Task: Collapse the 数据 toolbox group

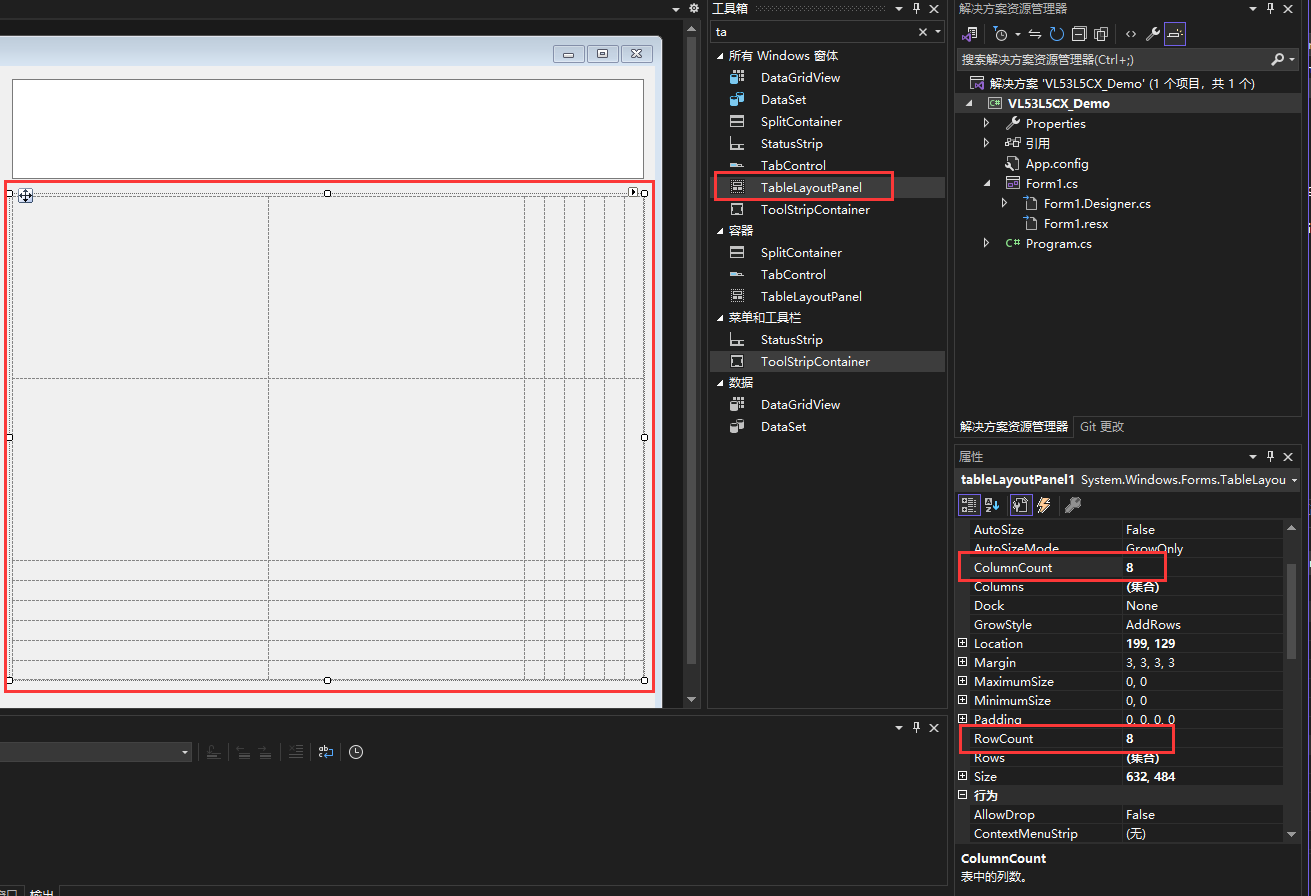Action: [x=719, y=383]
